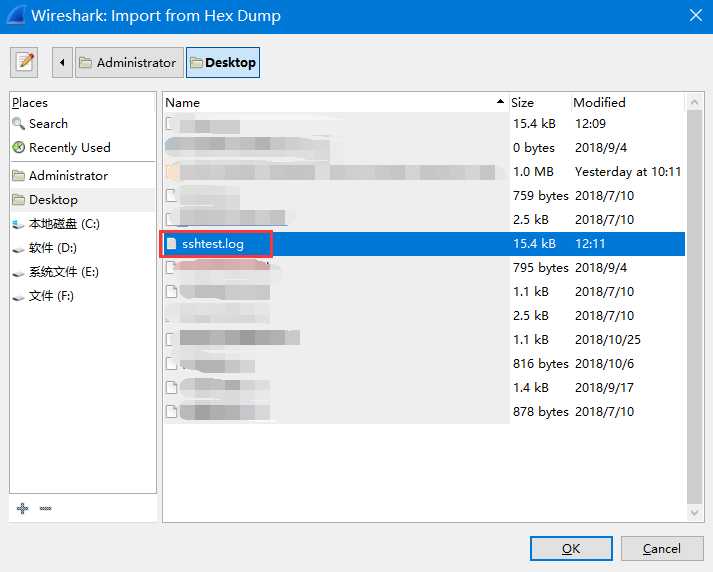This screenshot has width=713, height=572.
Task: Remove bookmark with the minus icon
Action: (45, 508)
